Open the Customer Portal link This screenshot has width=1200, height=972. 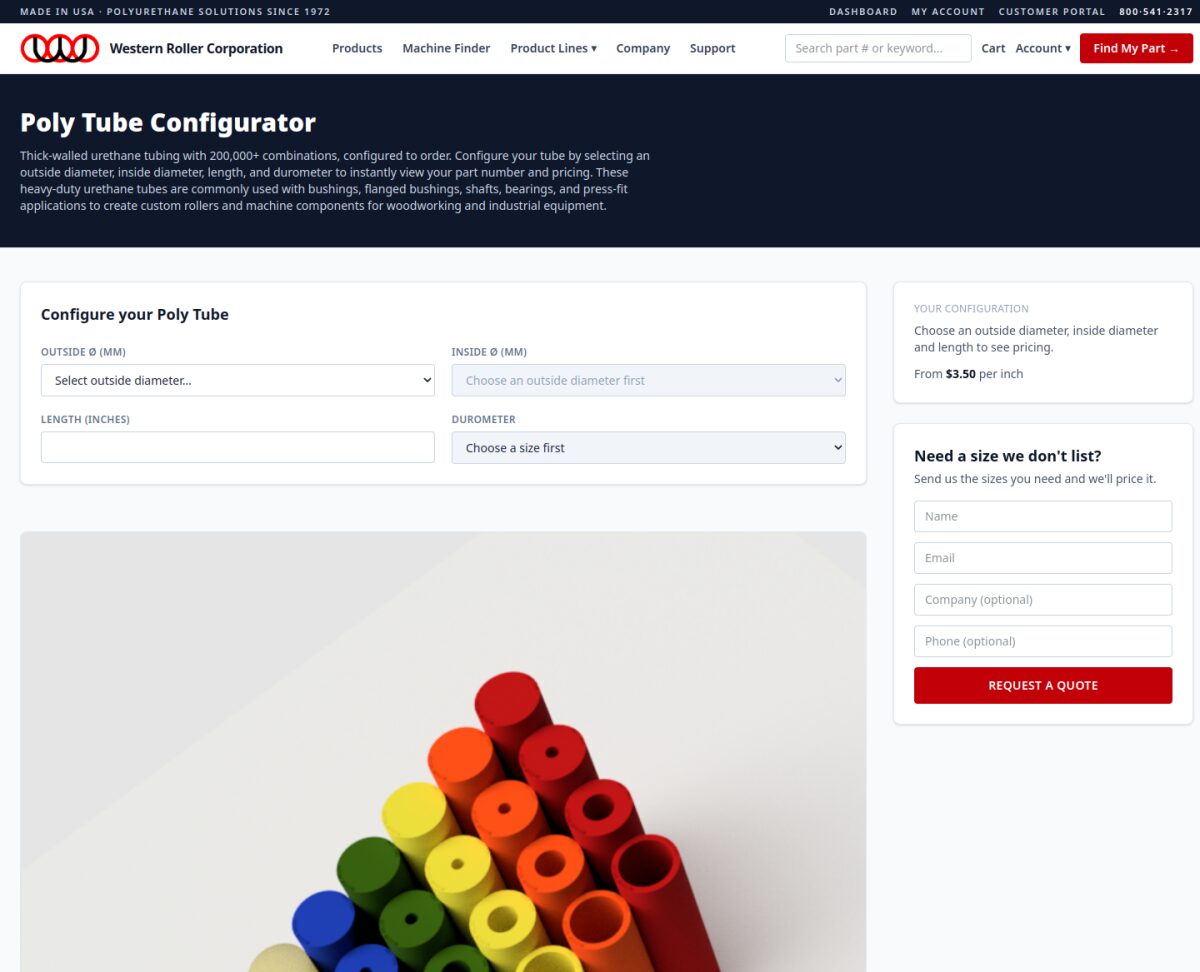pyautogui.click(x=1052, y=12)
